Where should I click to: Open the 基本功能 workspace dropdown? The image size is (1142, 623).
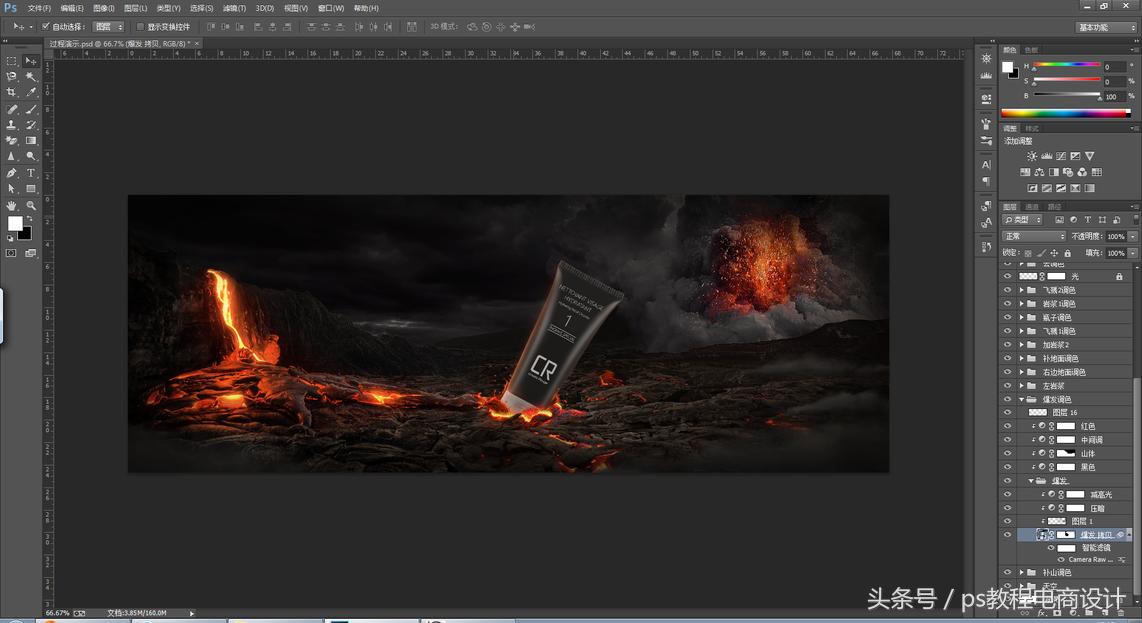(x=1106, y=27)
